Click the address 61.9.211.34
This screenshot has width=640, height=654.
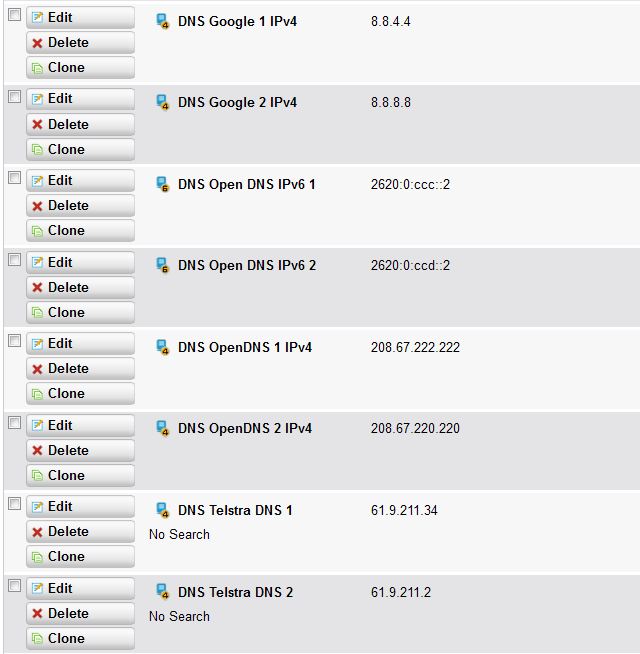click(404, 510)
